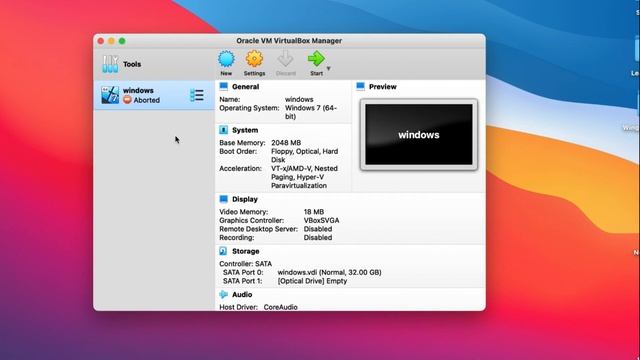Click the Tools label

pyautogui.click(x=132, y=64)
